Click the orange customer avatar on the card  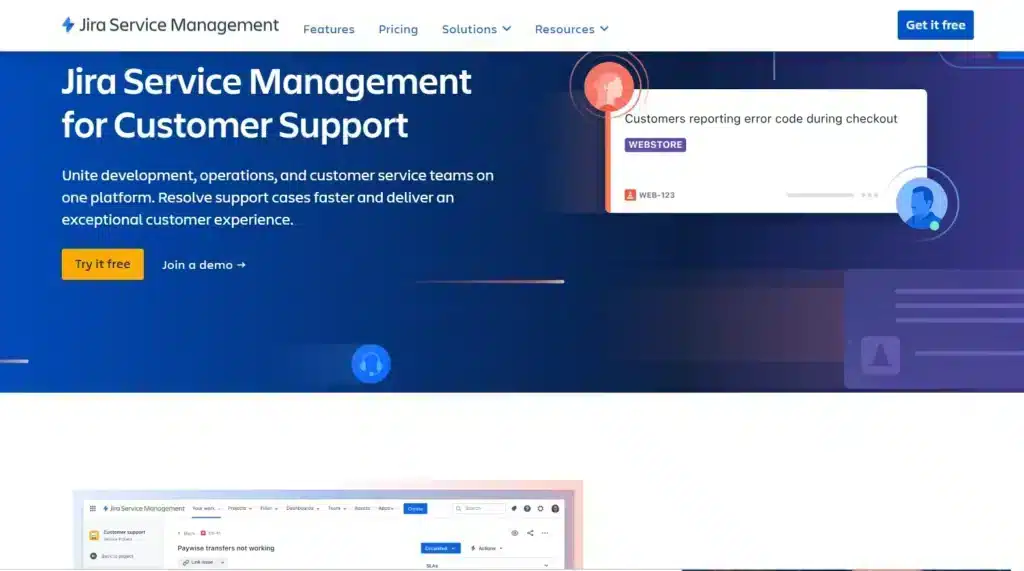click(x=609, y=86)
